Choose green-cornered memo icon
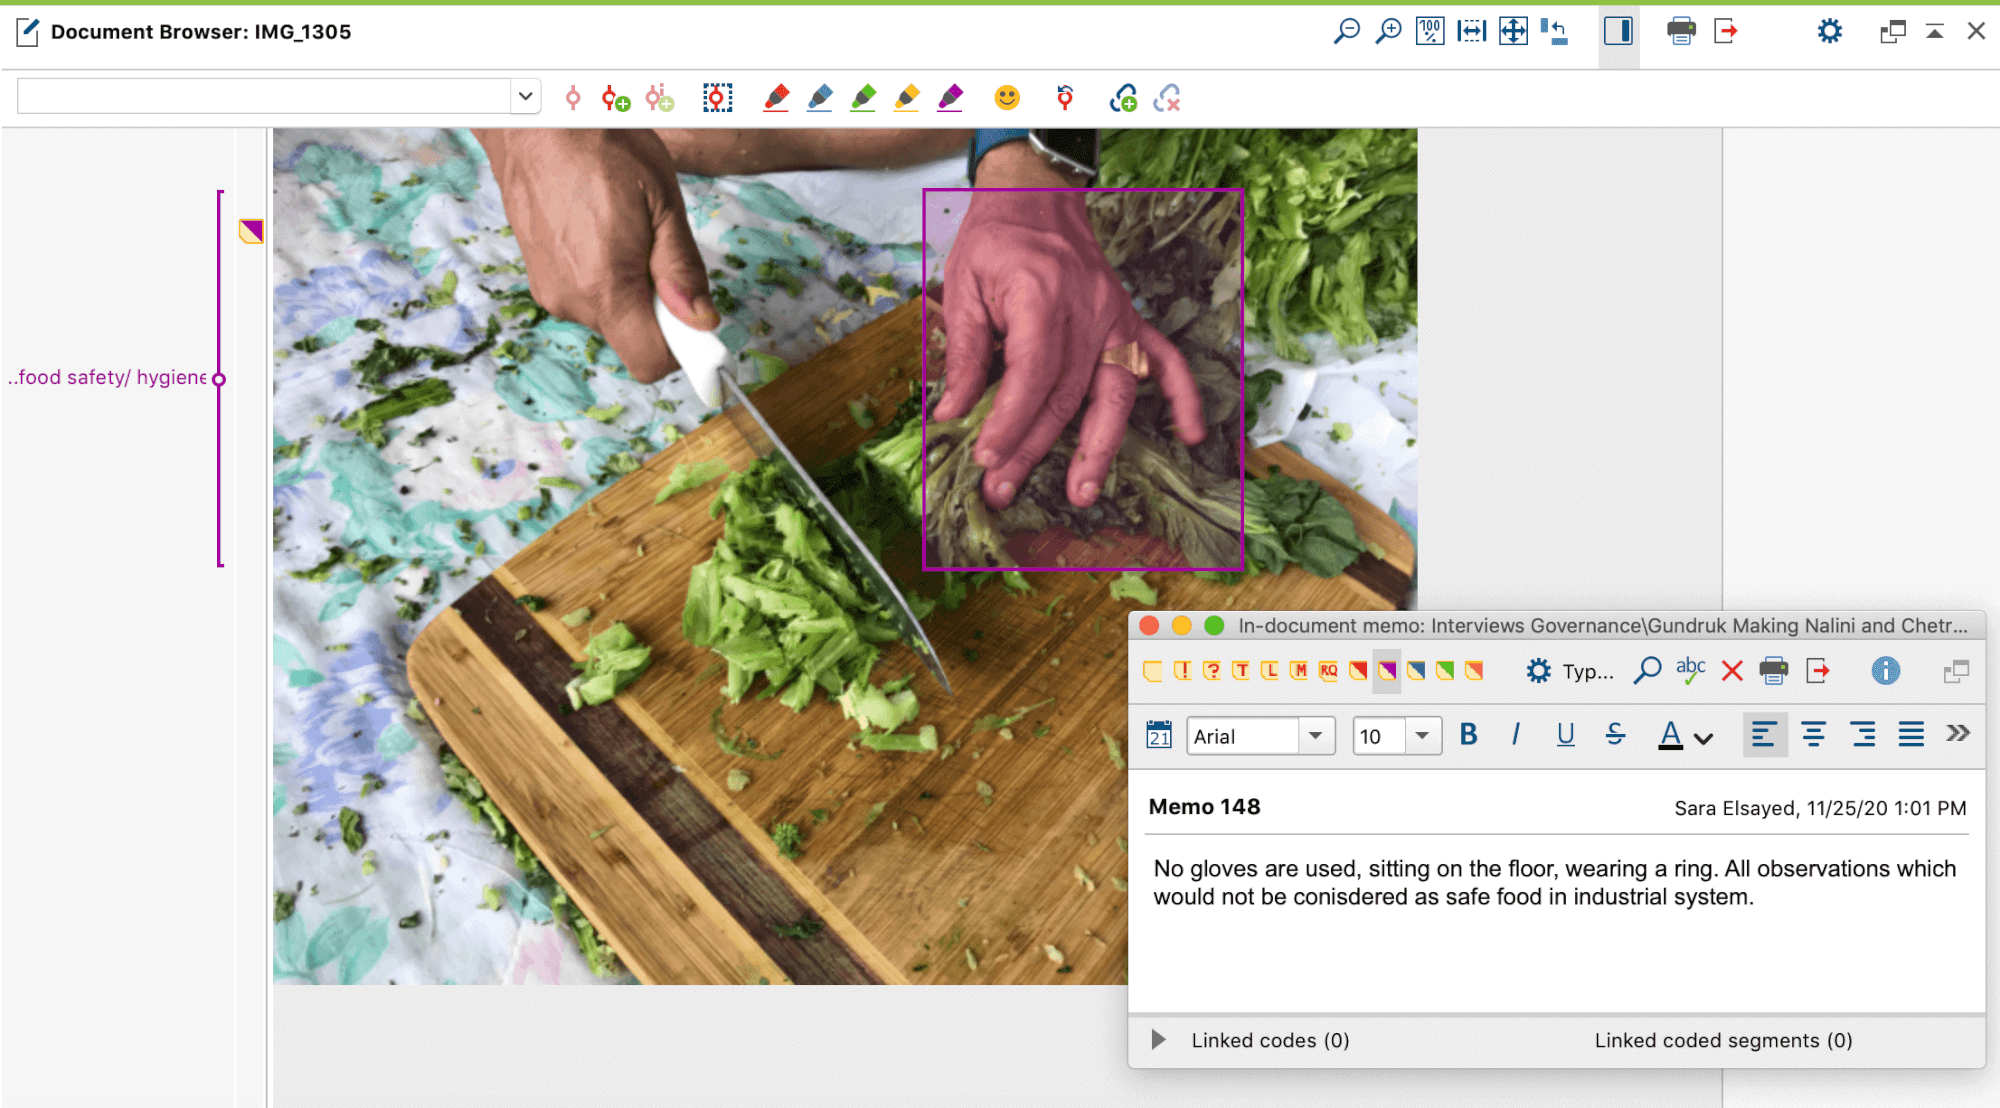2000x1108 pixels. point(1445,670)
